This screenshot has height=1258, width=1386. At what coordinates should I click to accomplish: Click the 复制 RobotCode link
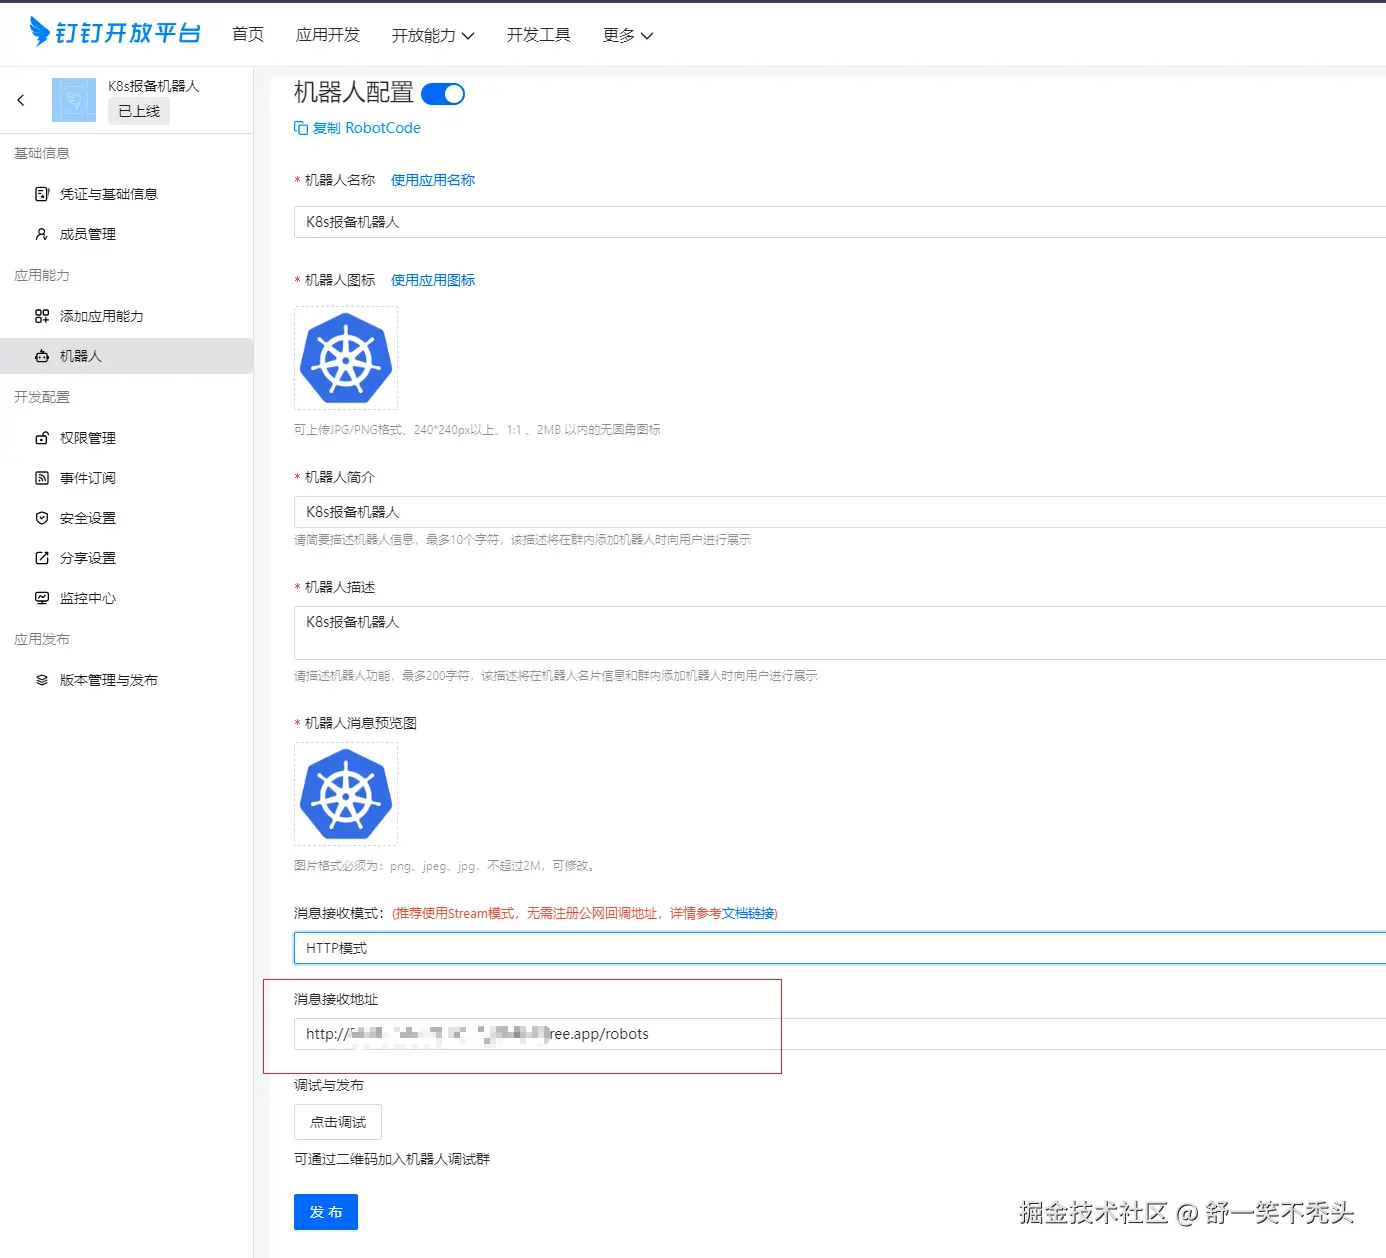coord(367,128)
